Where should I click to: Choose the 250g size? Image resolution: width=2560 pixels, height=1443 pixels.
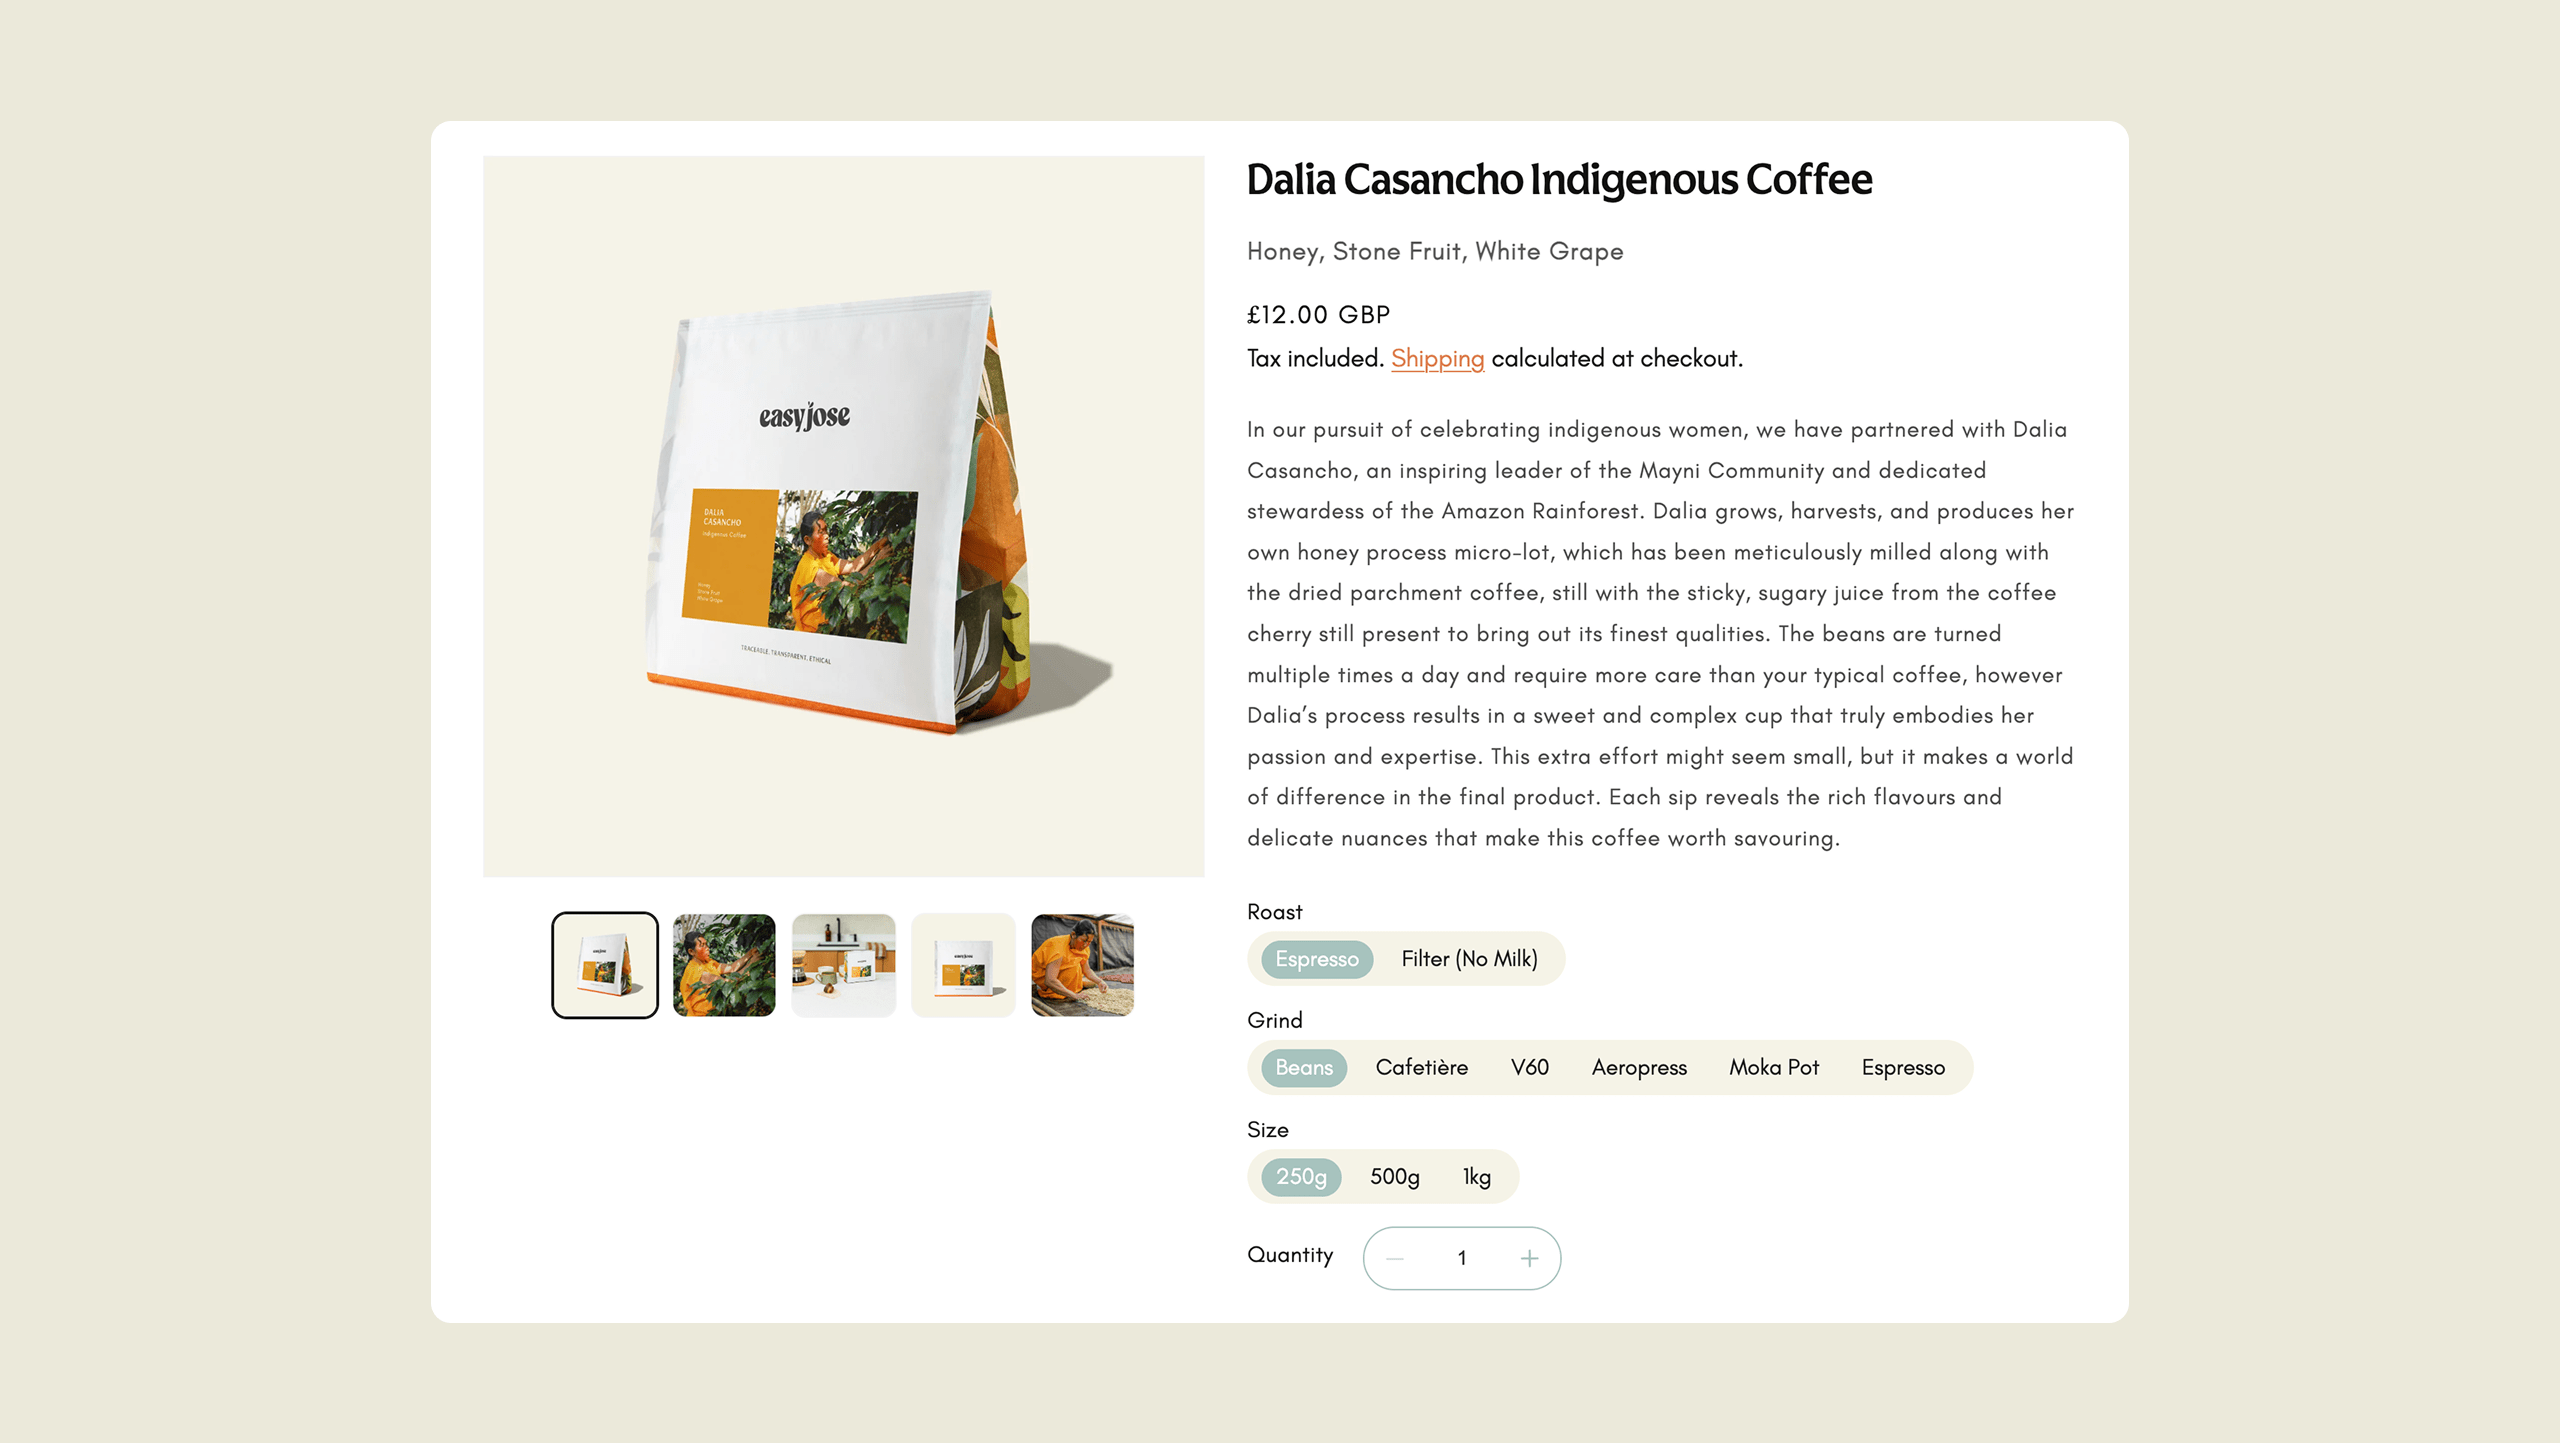click(1300, 1176)
